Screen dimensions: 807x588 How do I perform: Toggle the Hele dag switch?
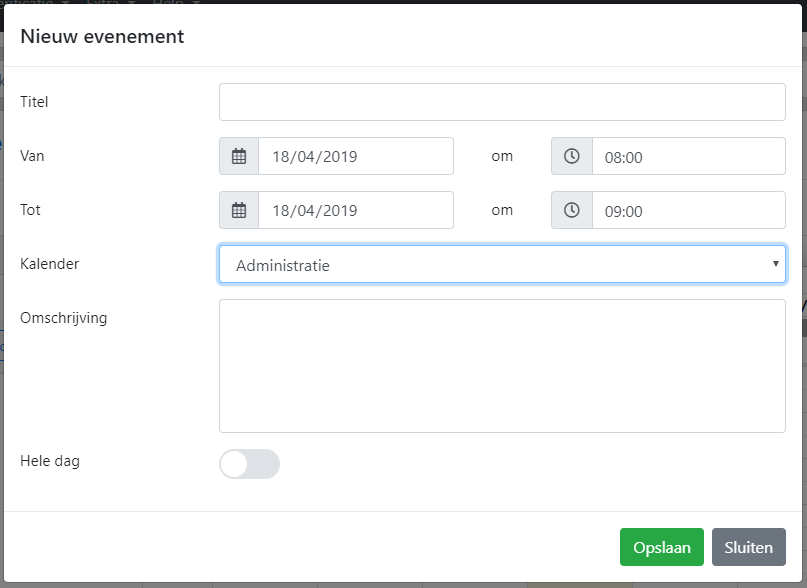(250, 464)
